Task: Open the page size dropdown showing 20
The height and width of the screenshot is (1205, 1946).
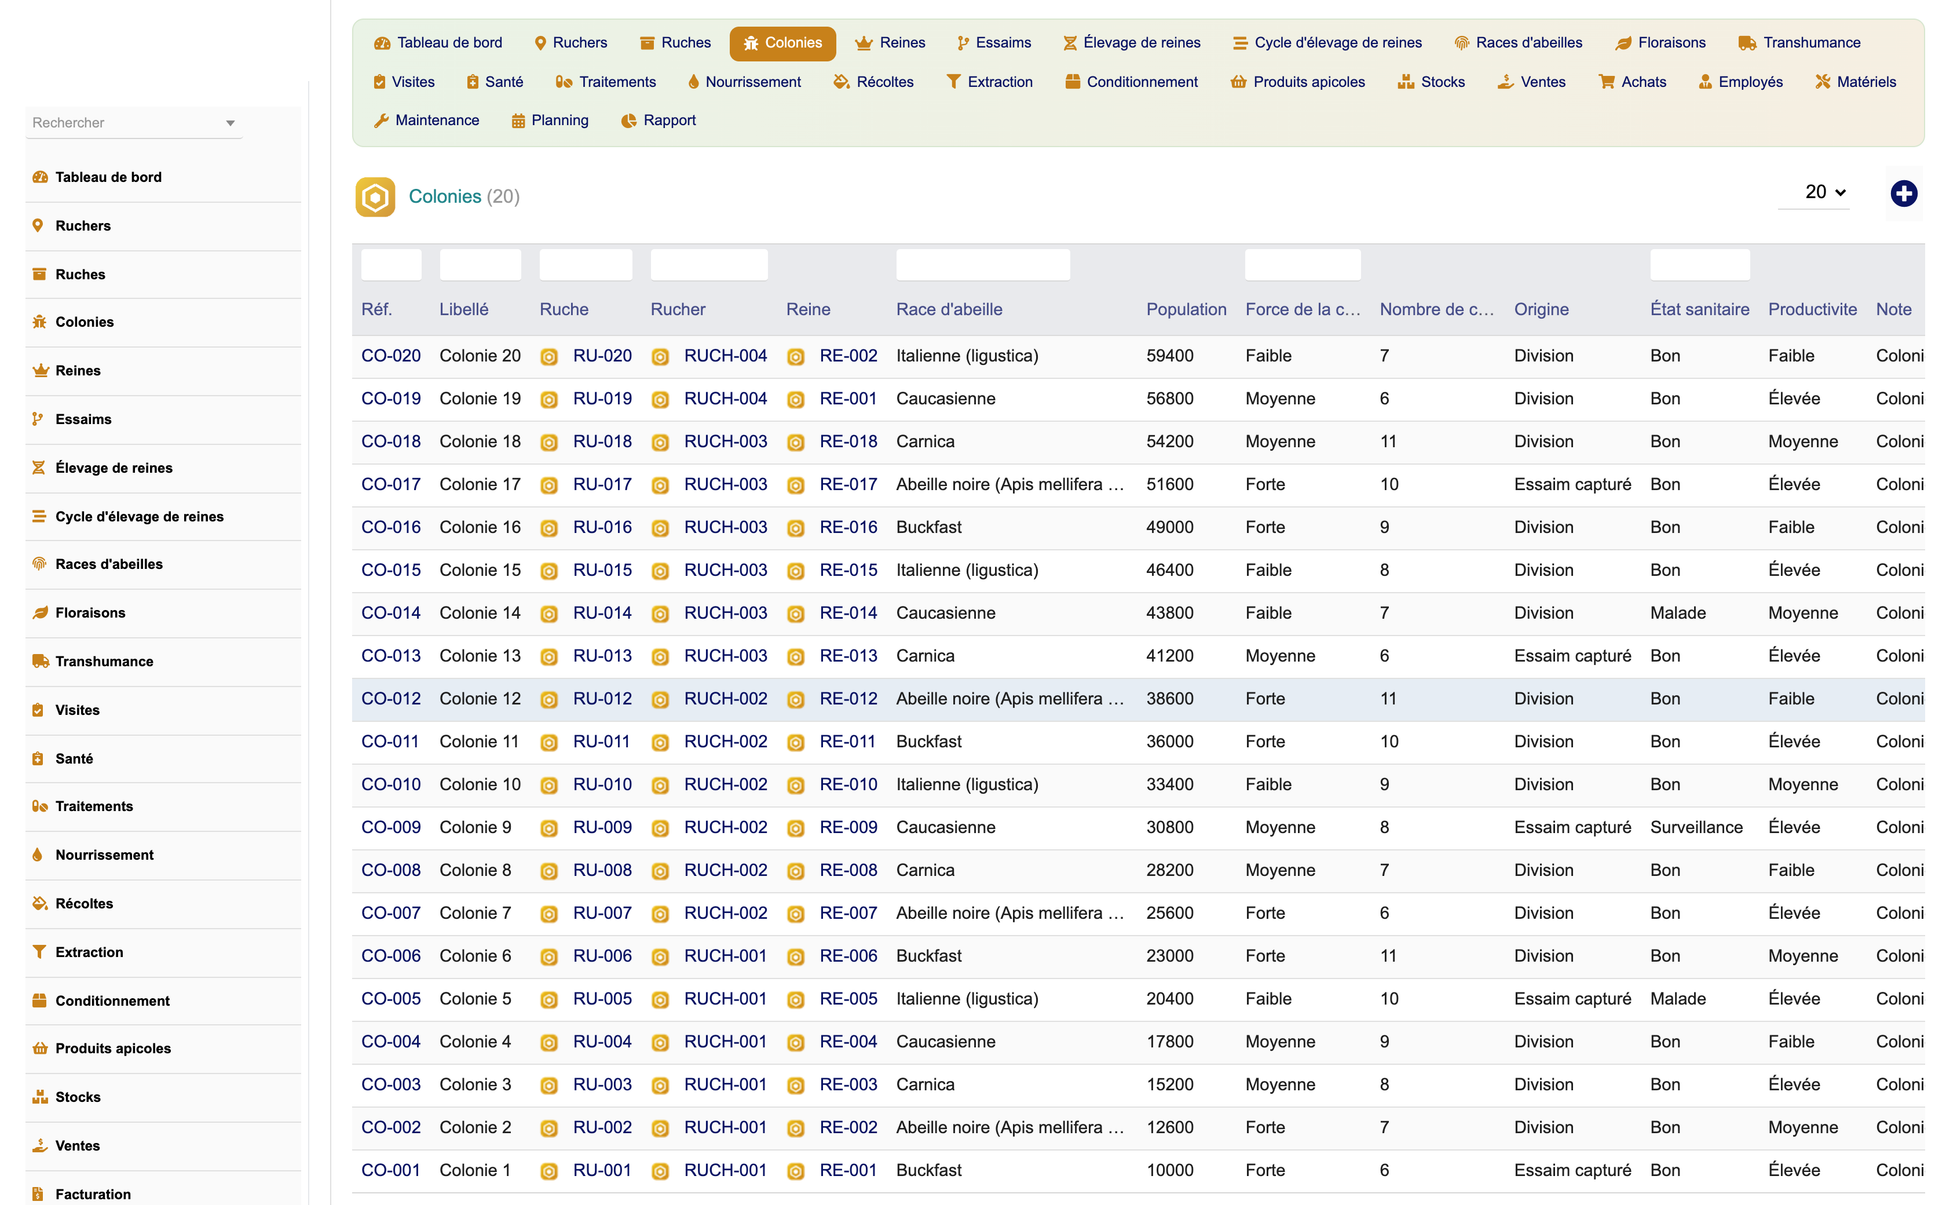Action: (1824, 192)
